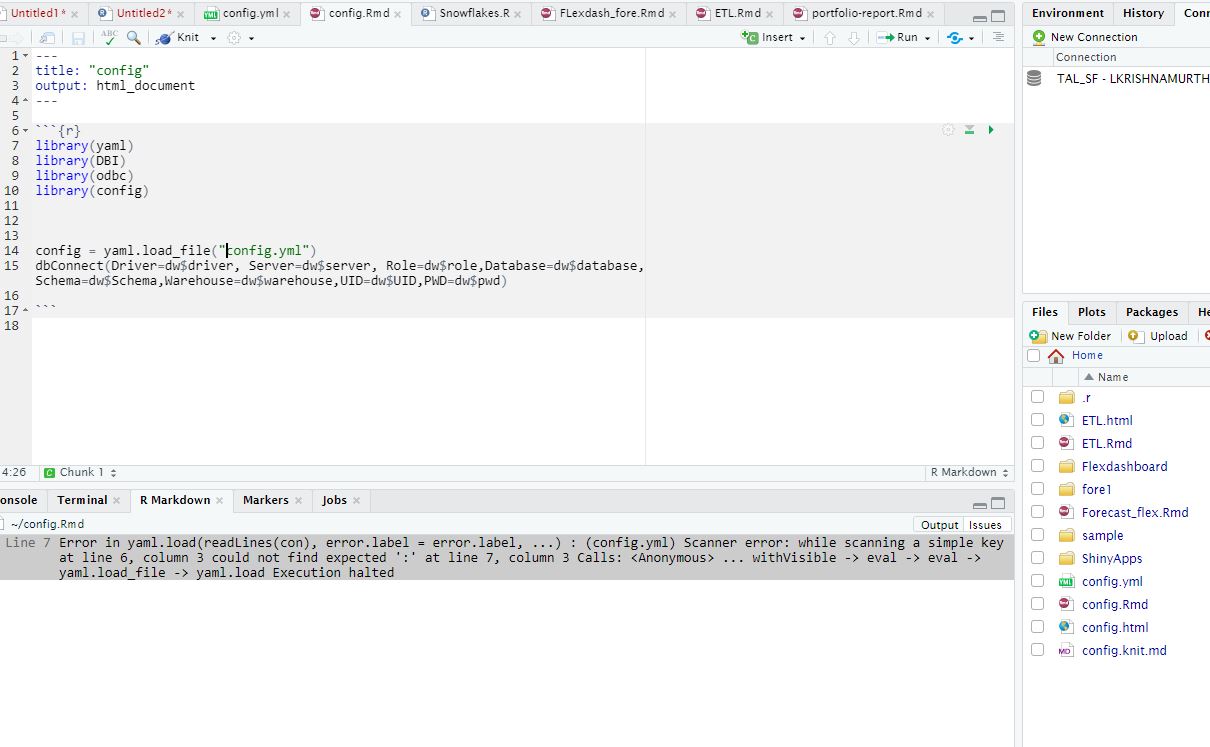Save config.Rmd using the save icon
The image size is (1210, 747).
click(76, 37)
